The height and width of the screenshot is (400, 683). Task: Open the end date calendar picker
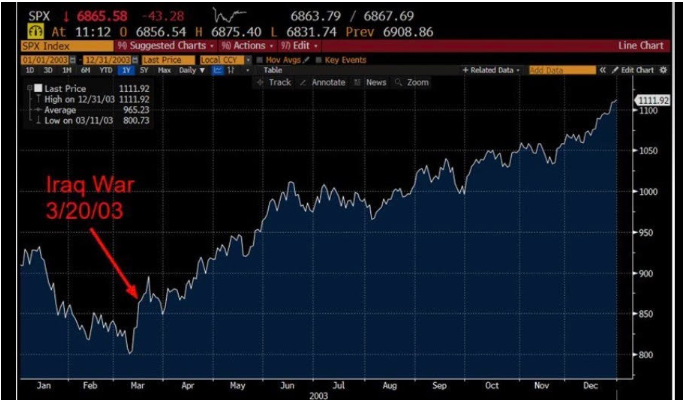coord(135,60)
